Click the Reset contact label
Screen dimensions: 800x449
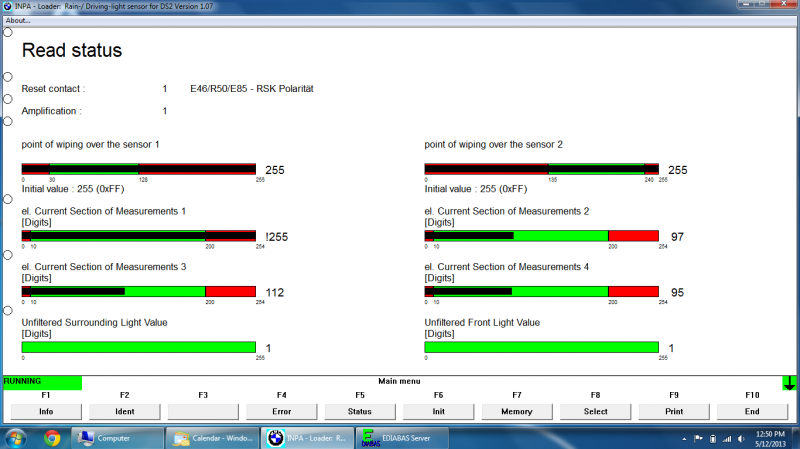53,89
